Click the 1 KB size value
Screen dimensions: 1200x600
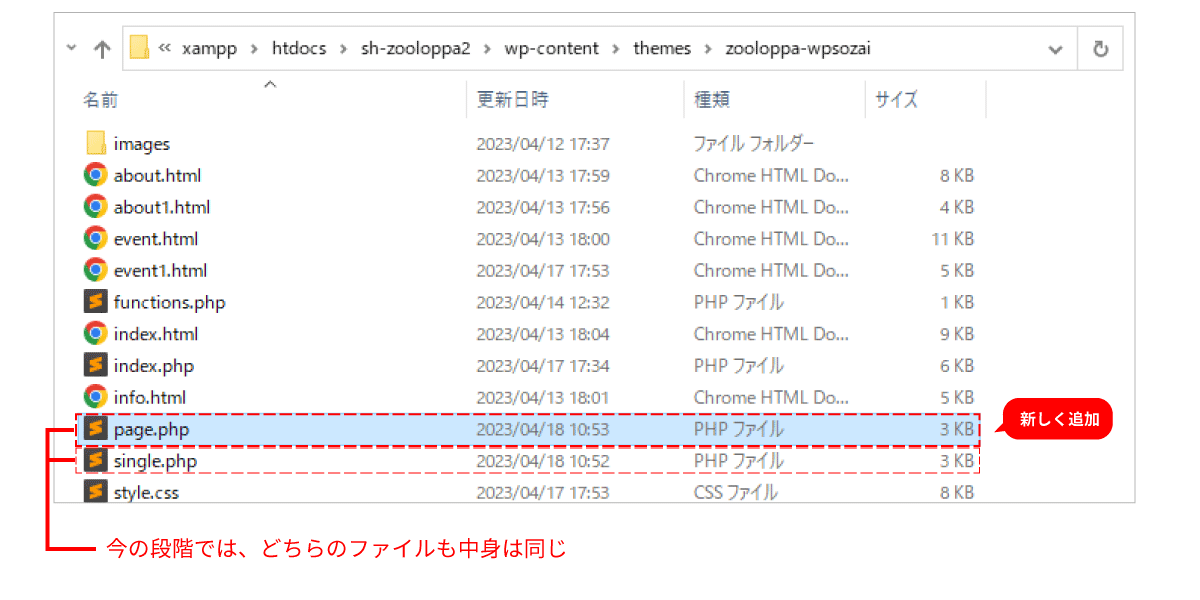957,302
